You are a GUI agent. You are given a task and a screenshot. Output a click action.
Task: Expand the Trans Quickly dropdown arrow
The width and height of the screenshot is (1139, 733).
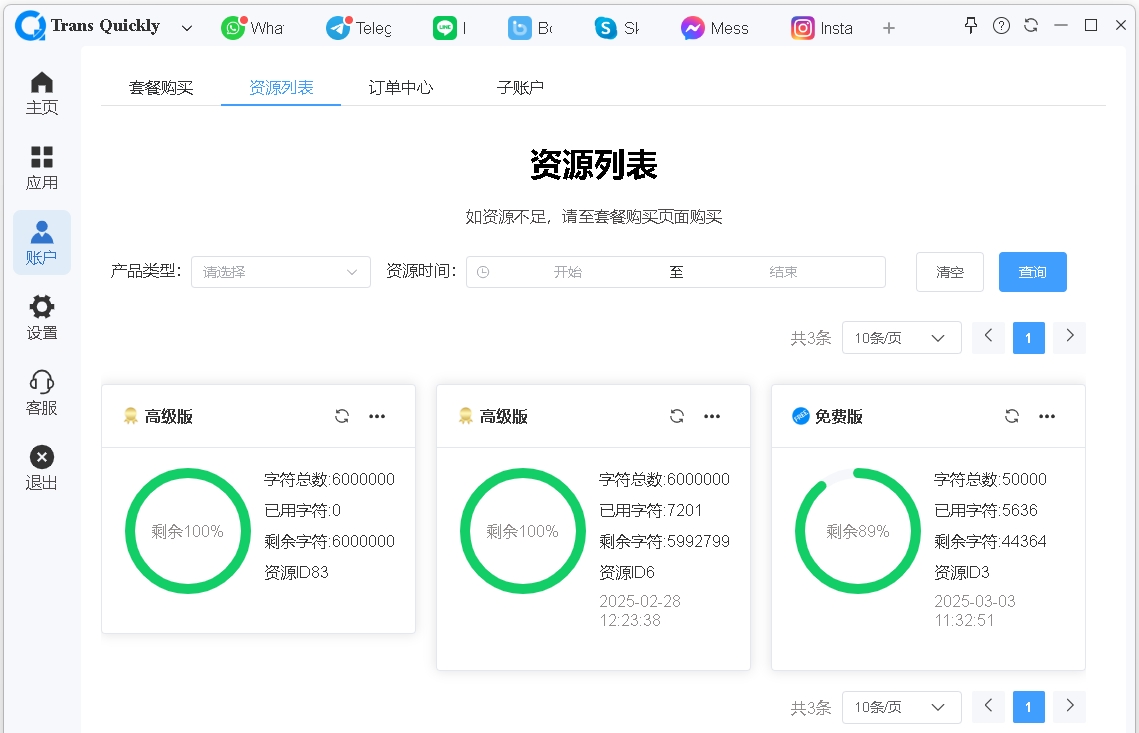point(187,28)
